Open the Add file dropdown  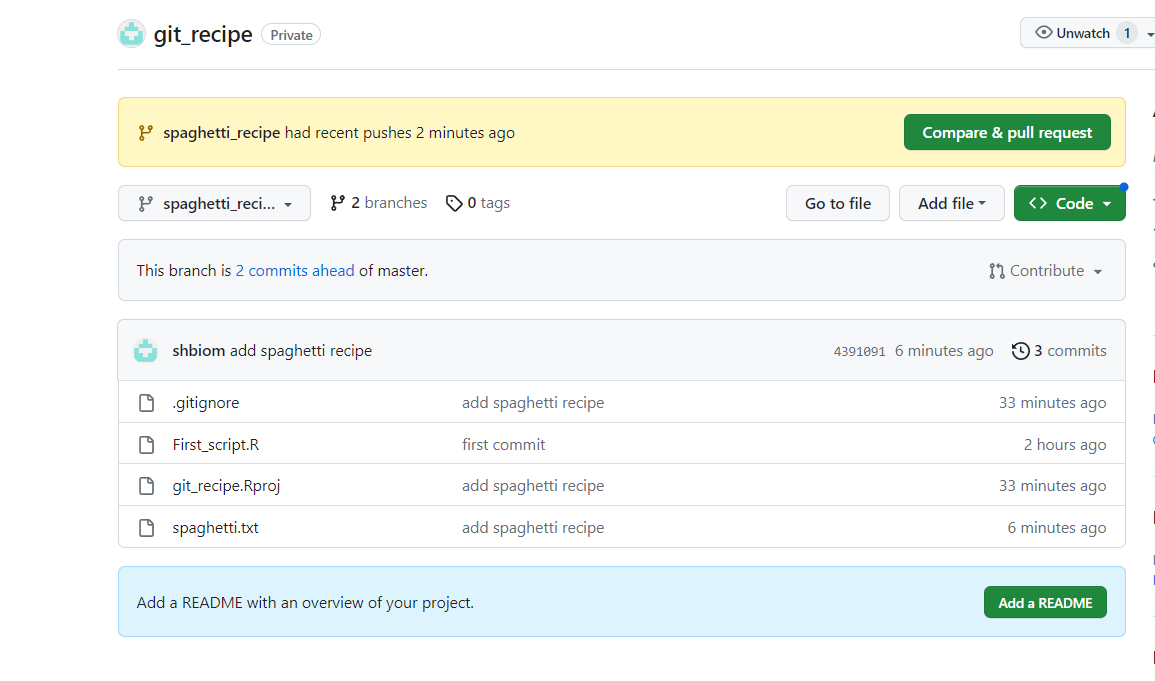(x=951, y=204)
